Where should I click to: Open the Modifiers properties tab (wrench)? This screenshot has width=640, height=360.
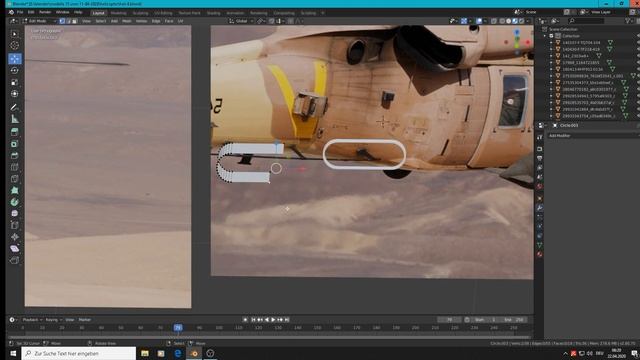(540, 208)
